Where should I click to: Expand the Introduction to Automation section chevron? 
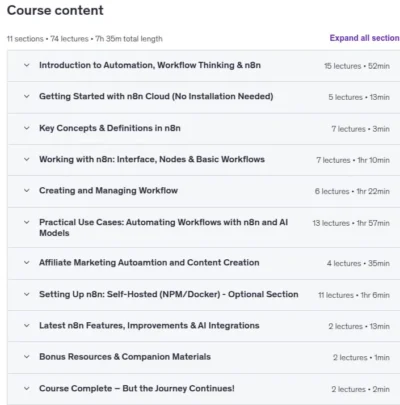click(27, 65)
